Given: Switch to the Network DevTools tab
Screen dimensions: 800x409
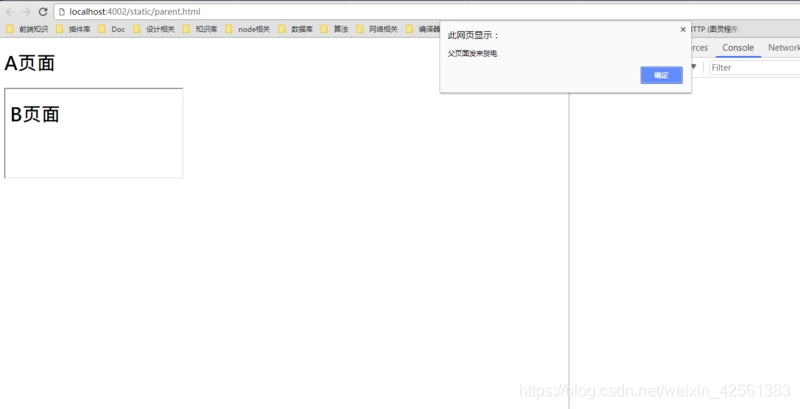Looking at the screenshot, I should [784, 47].
